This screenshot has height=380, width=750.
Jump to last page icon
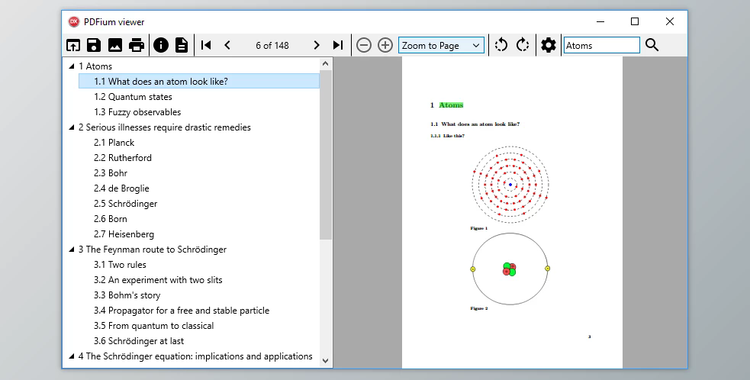click(338, 45)
